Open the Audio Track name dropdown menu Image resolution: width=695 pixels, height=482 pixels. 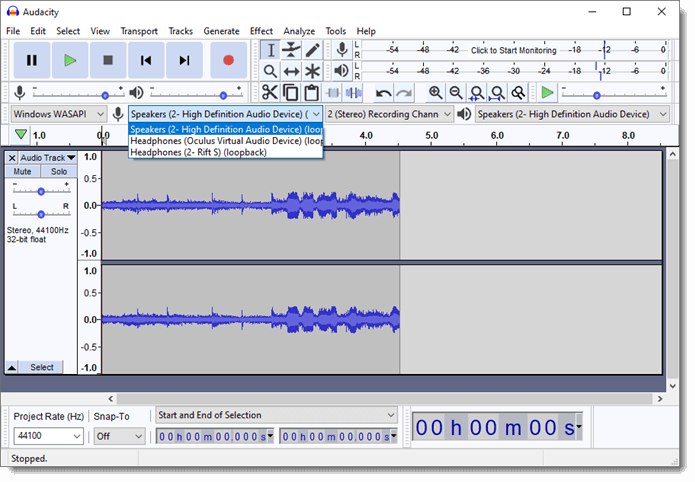click(47, 158)
